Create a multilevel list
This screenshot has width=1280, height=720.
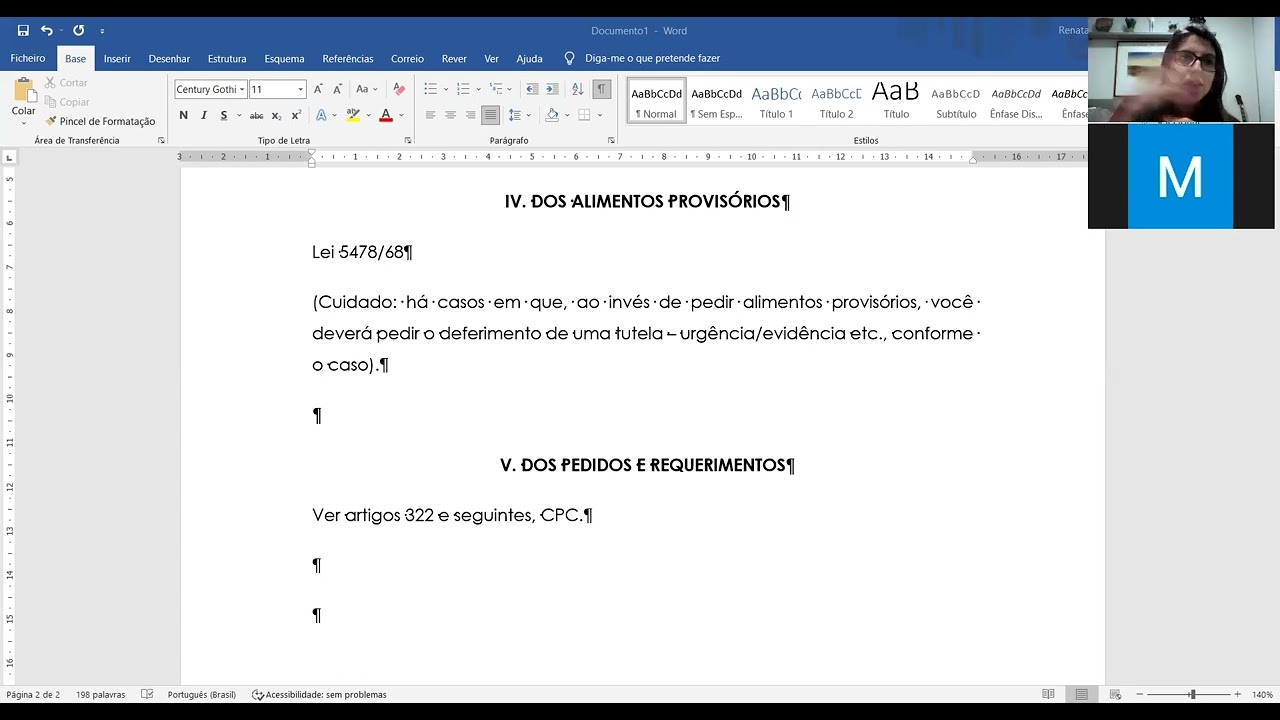pos(495,89)
